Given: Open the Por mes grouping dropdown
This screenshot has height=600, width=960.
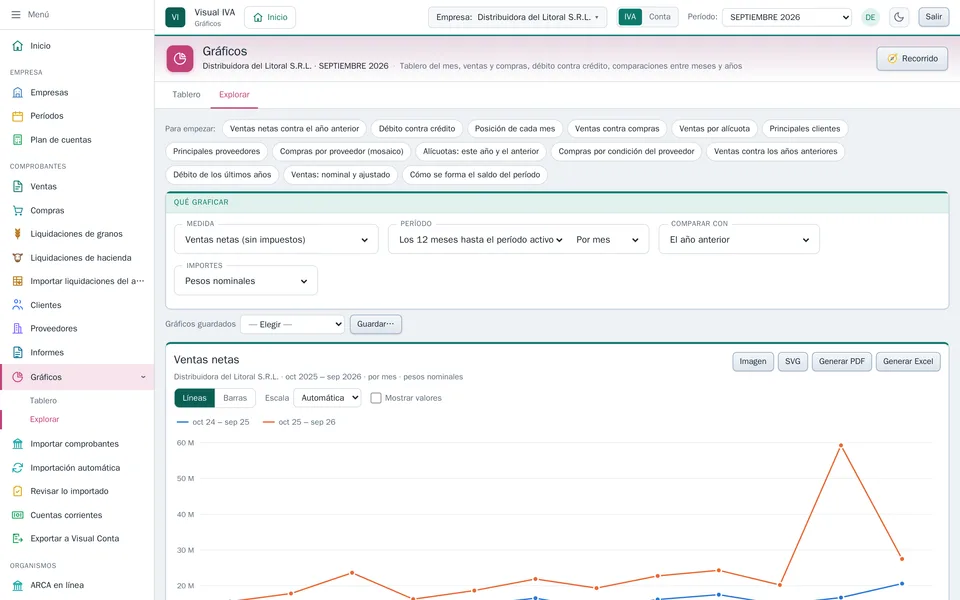Looking at the screenshot, I should [607, 240].
